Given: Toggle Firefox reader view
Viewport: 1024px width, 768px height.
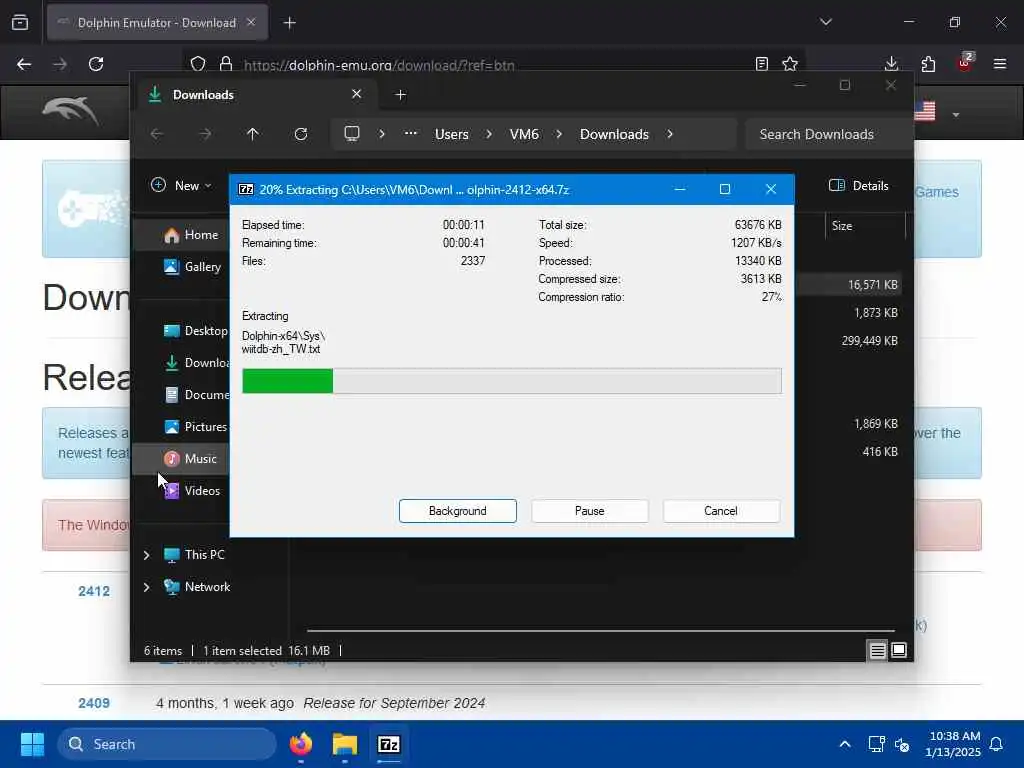Looking at the screenshot, I should point(761,64).
